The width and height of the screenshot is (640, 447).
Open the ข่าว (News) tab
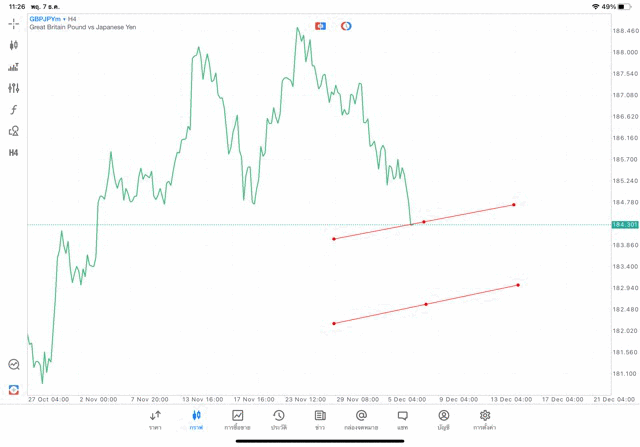320,419
